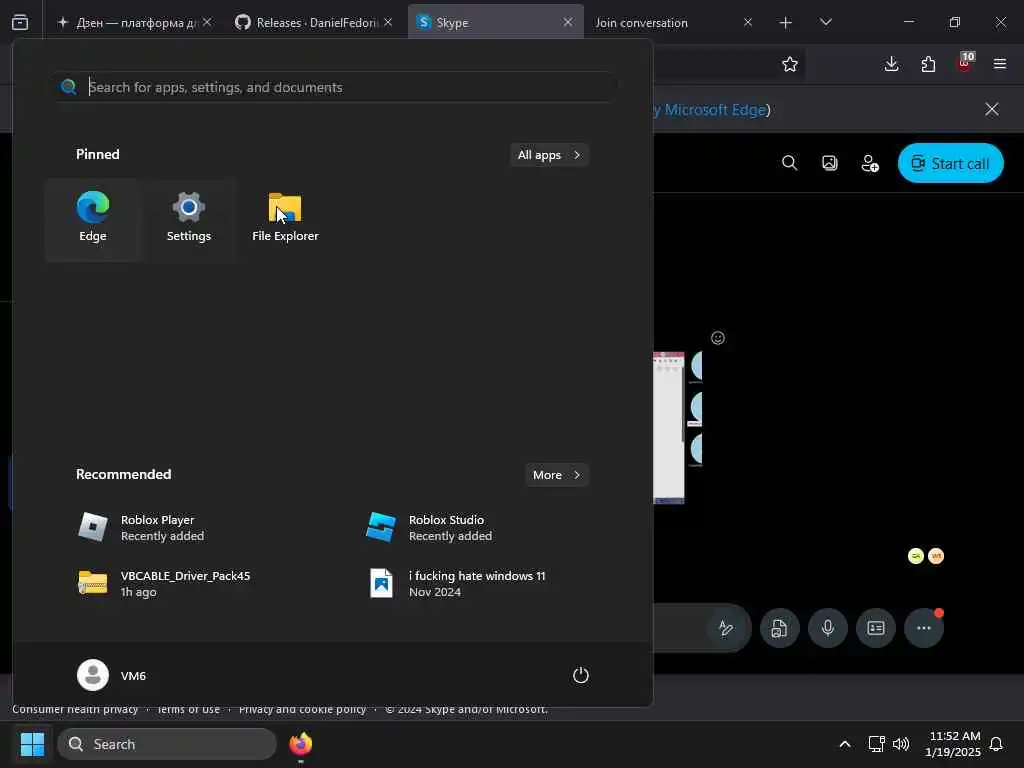1024x768 pixels.
Task: Add people to Skype conversation
Action: point(870,163)
